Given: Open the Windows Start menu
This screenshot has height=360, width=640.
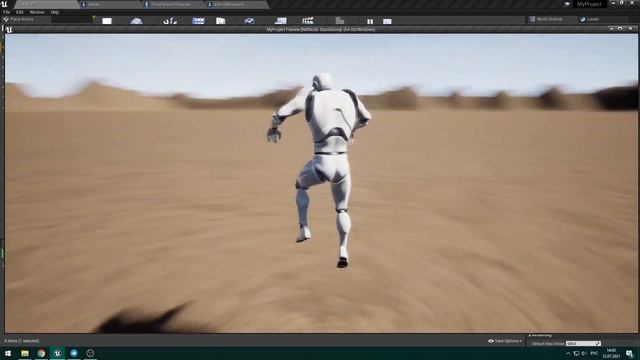Looking at the screenshot, I should pos(8,353).
